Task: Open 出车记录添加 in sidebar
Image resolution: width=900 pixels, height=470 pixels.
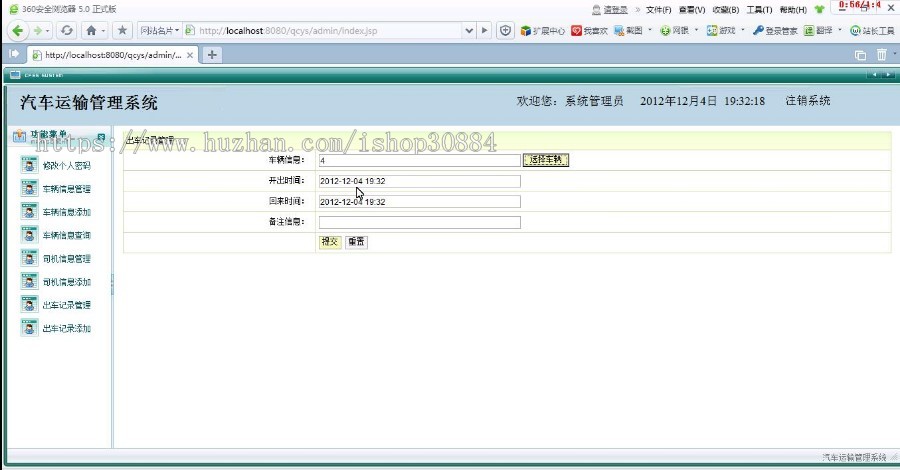Action: click(x=56, y=328)
